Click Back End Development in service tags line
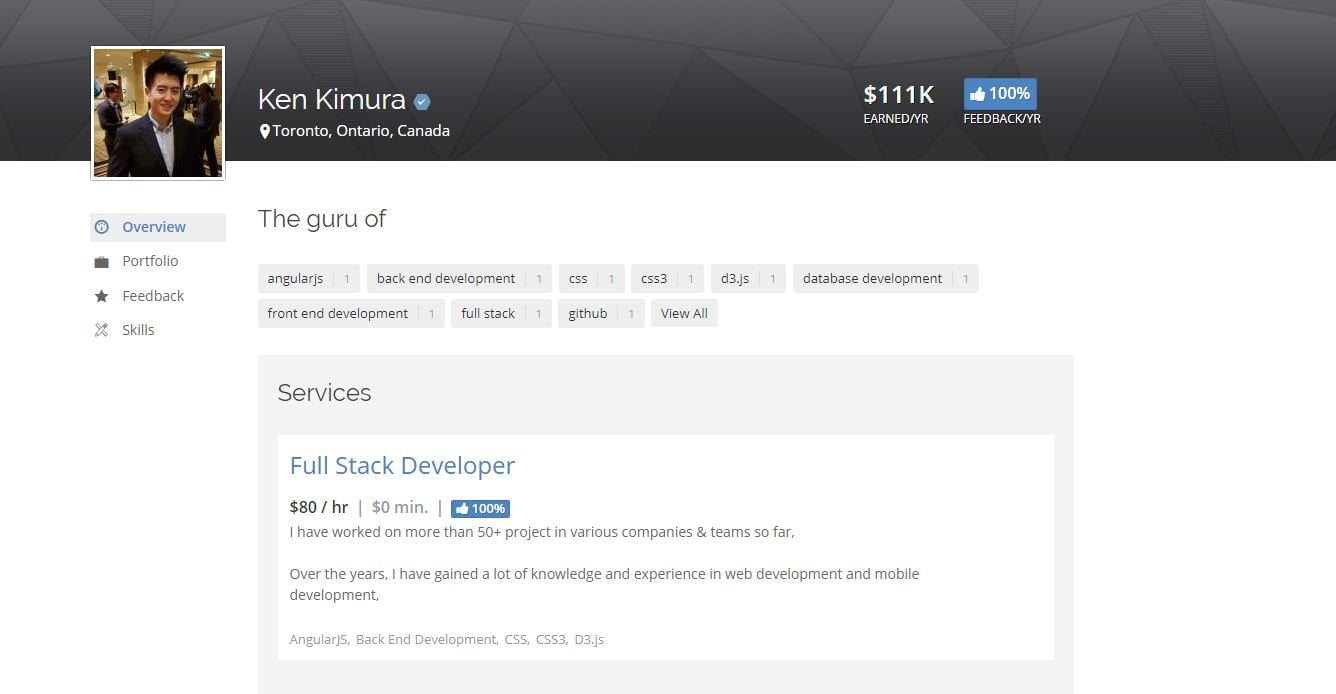 (426, 640)
